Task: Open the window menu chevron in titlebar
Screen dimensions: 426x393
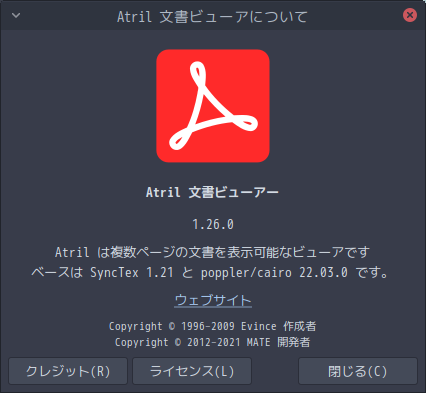Action: click(x=16, y=15)
